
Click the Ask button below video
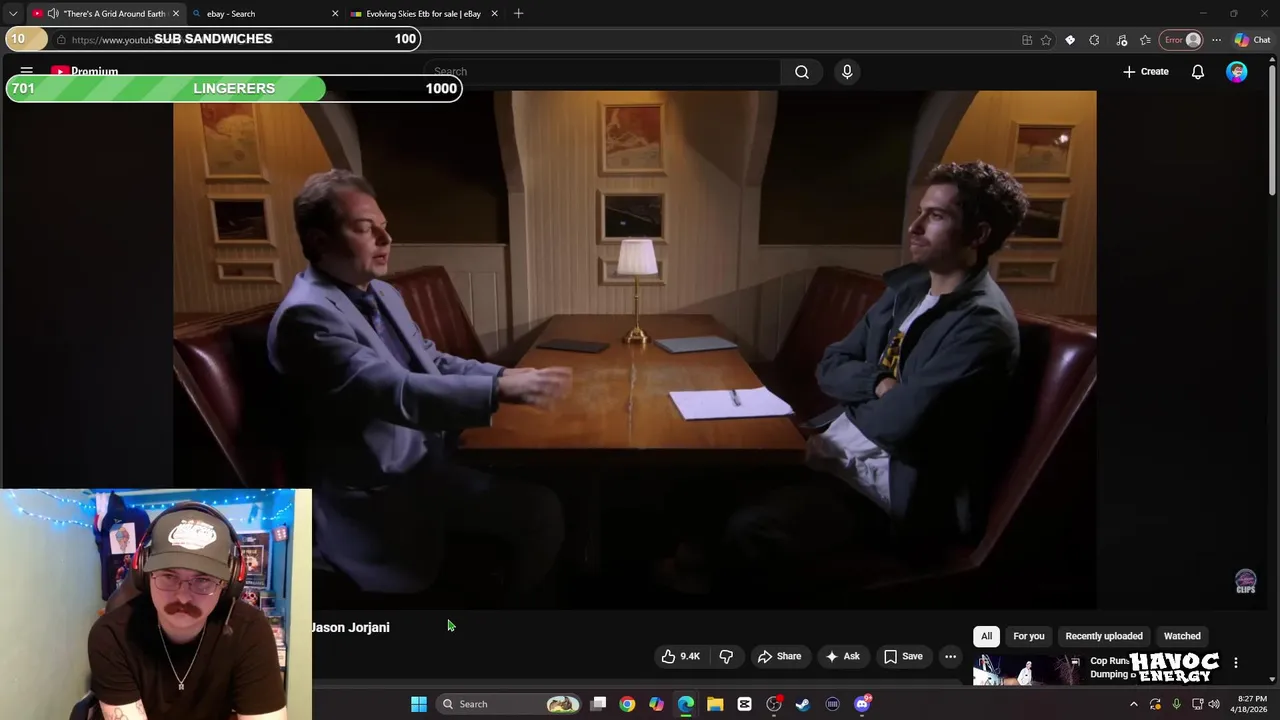tap(842, 656)
